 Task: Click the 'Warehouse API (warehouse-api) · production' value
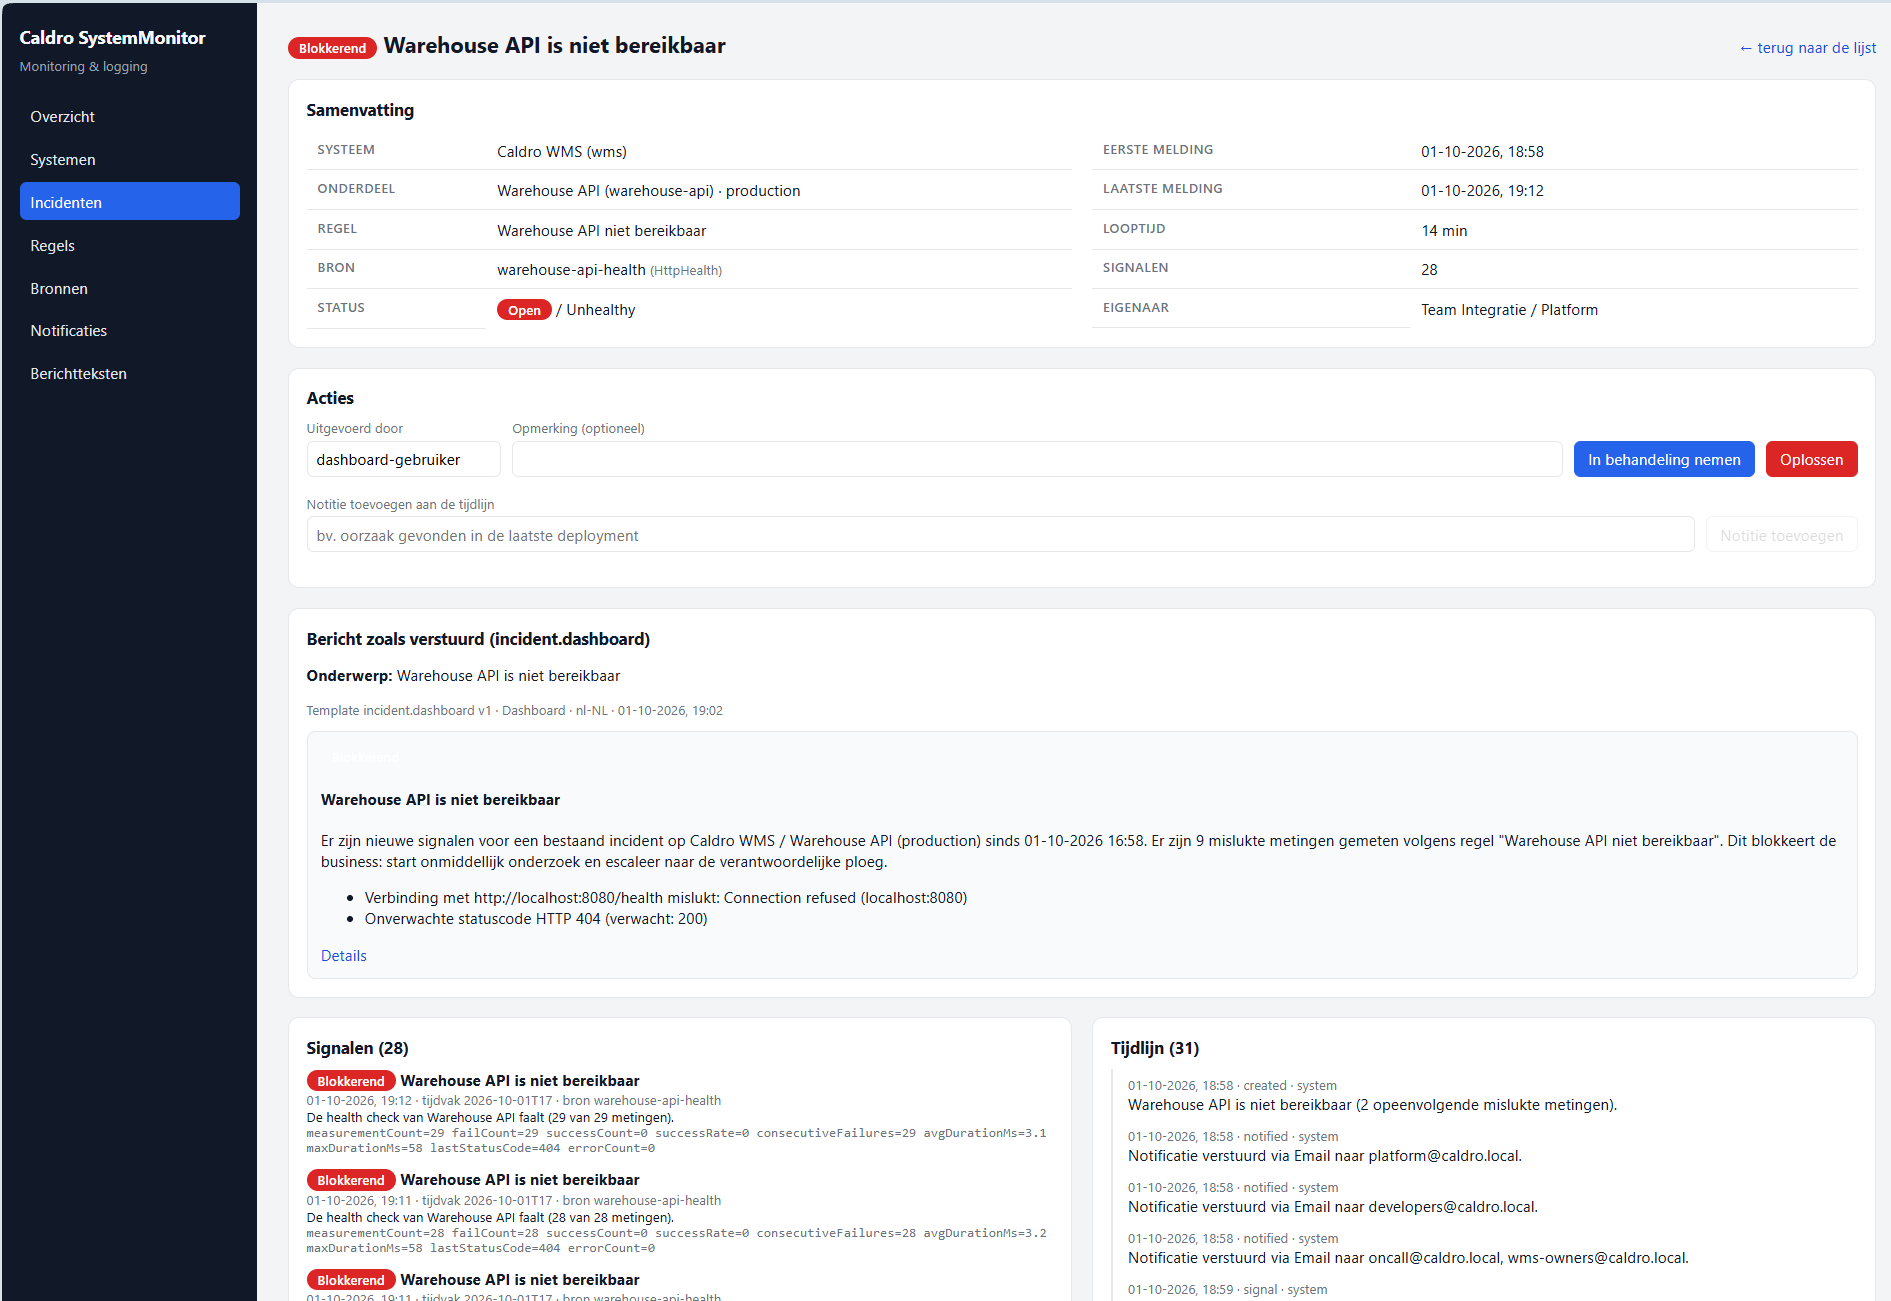649,191
